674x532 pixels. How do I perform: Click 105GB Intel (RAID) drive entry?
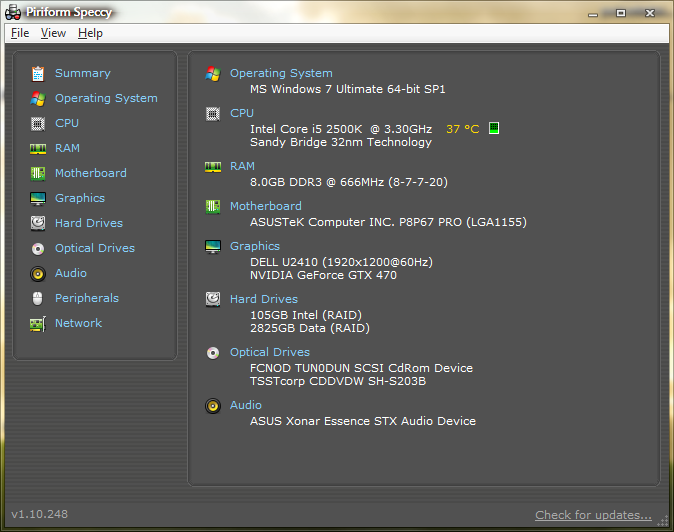(x=306, y=315)
